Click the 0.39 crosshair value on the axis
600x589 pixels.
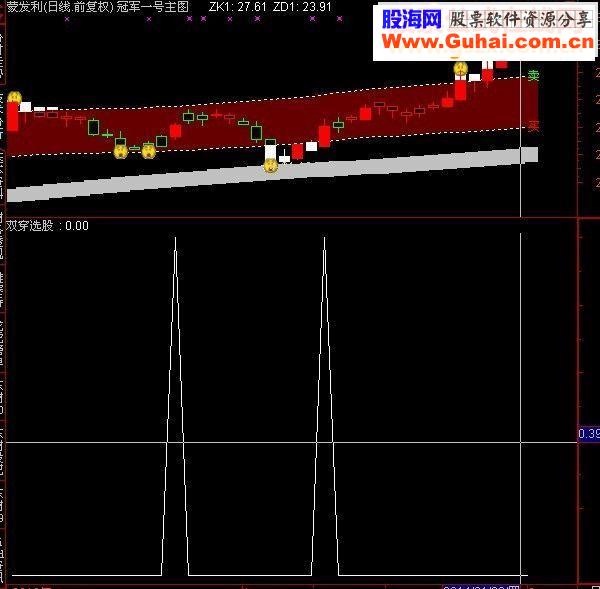[x=589, y=434]
